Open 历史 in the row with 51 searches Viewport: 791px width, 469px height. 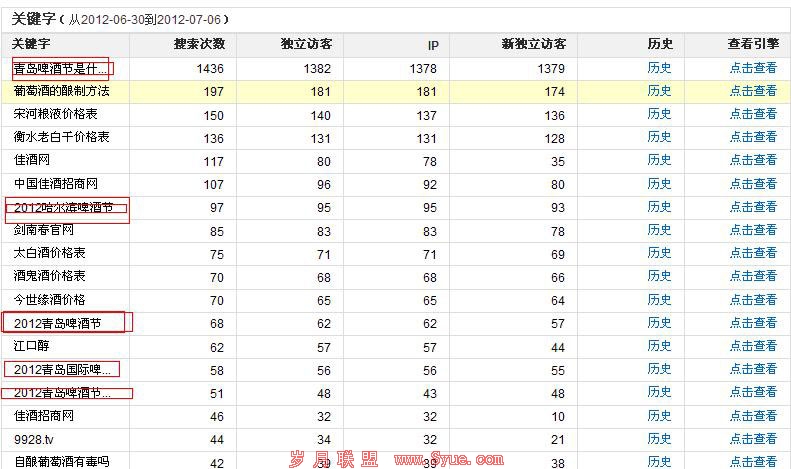click(x=659, y=392)
